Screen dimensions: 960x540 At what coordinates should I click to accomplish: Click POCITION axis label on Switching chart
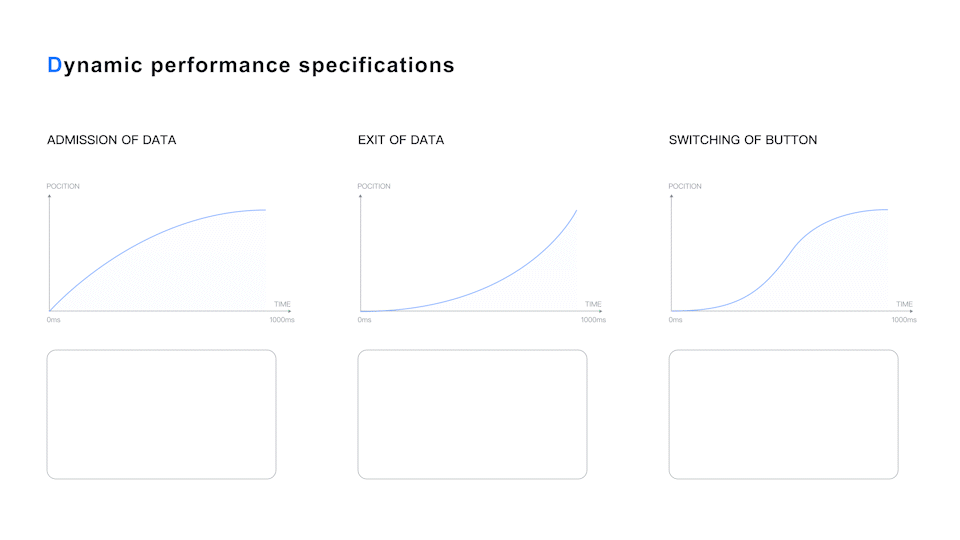click(685, 186)
